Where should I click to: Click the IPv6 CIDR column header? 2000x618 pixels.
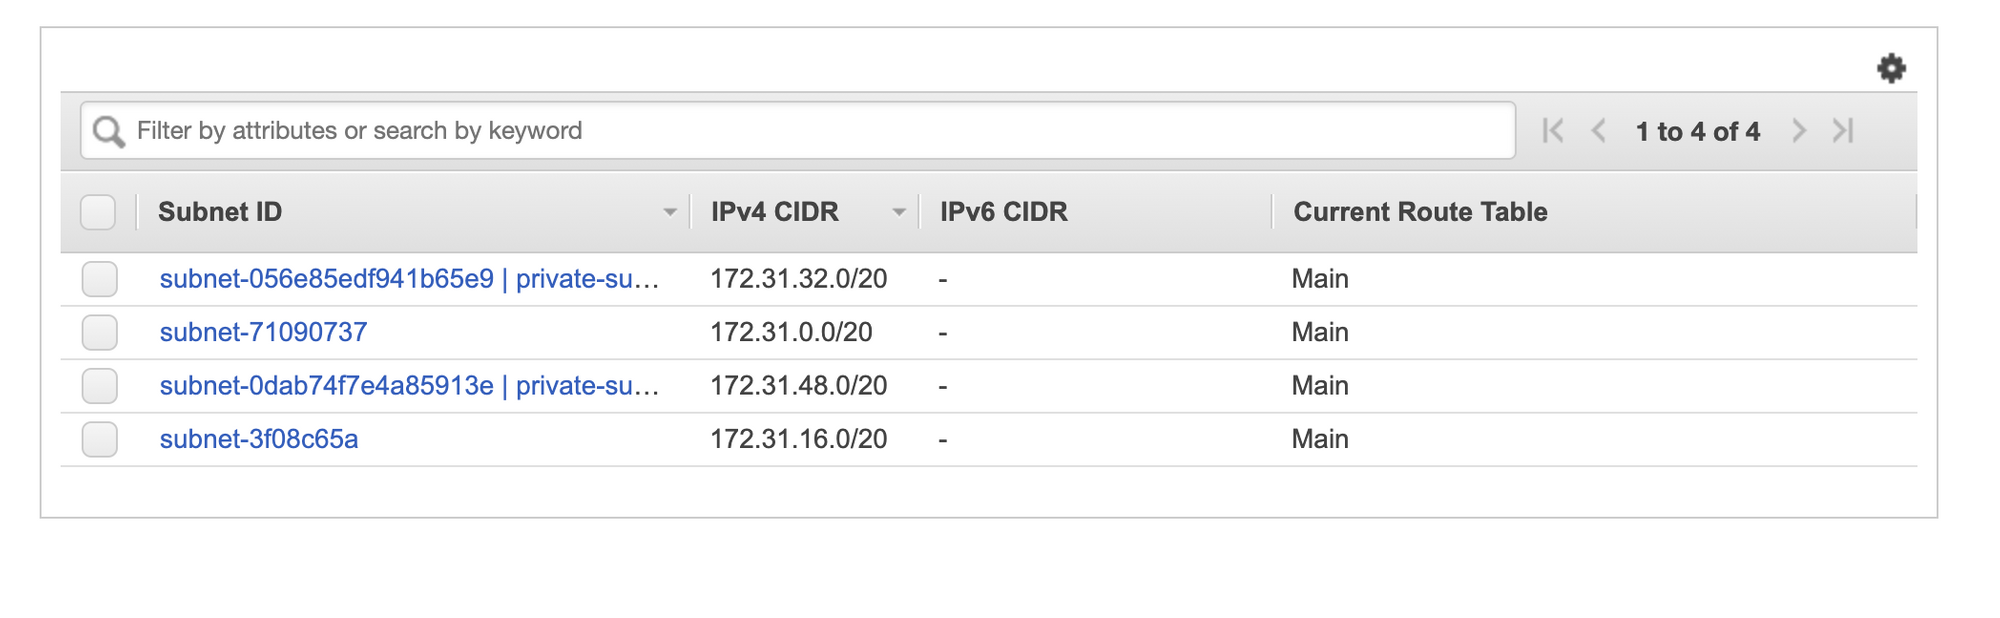point(1003,212)
